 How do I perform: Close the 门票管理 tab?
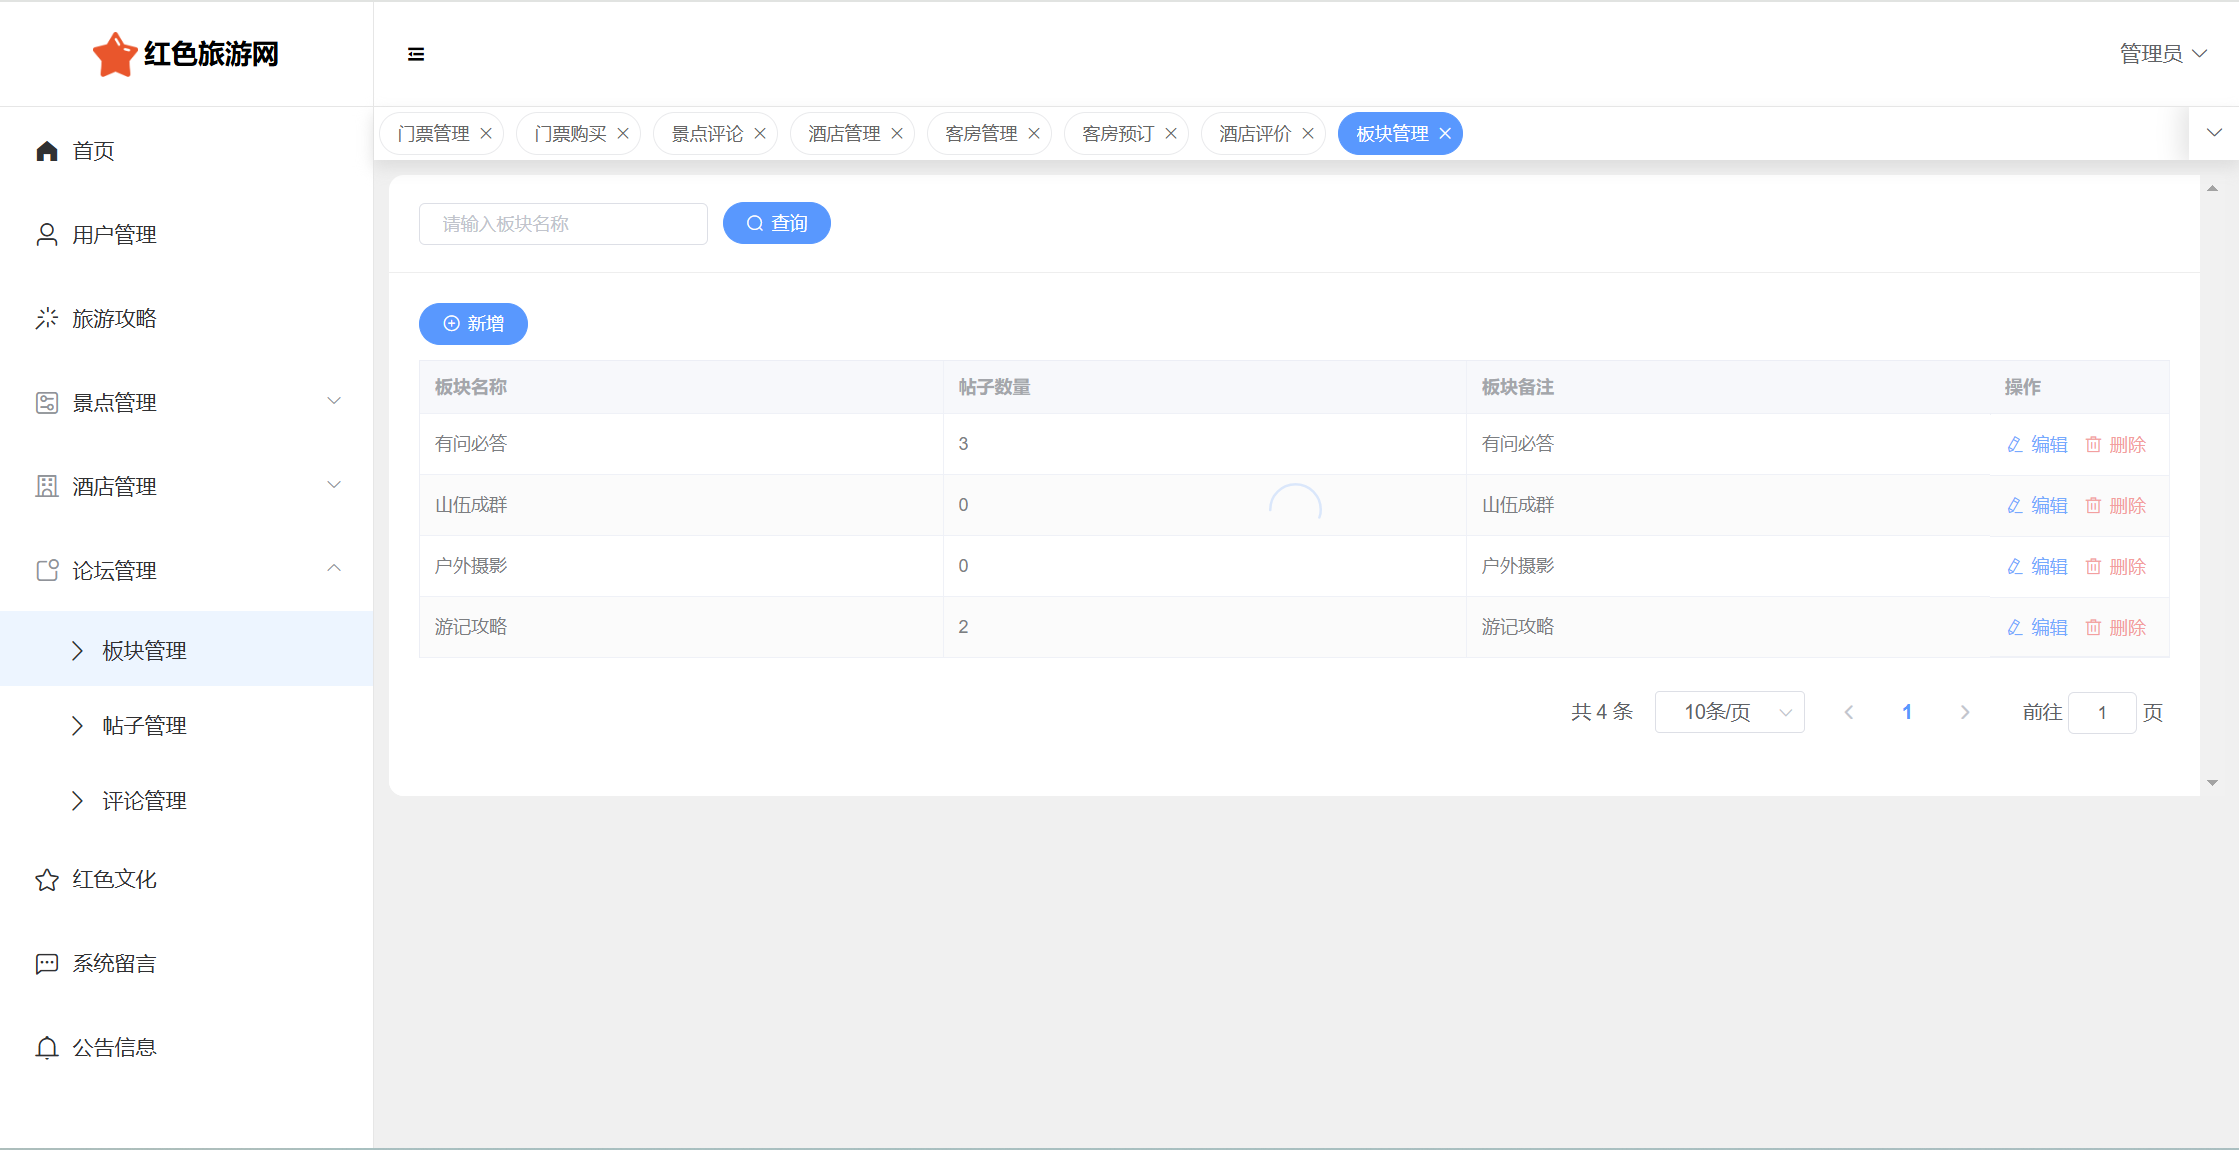click(x=486, y=134)
